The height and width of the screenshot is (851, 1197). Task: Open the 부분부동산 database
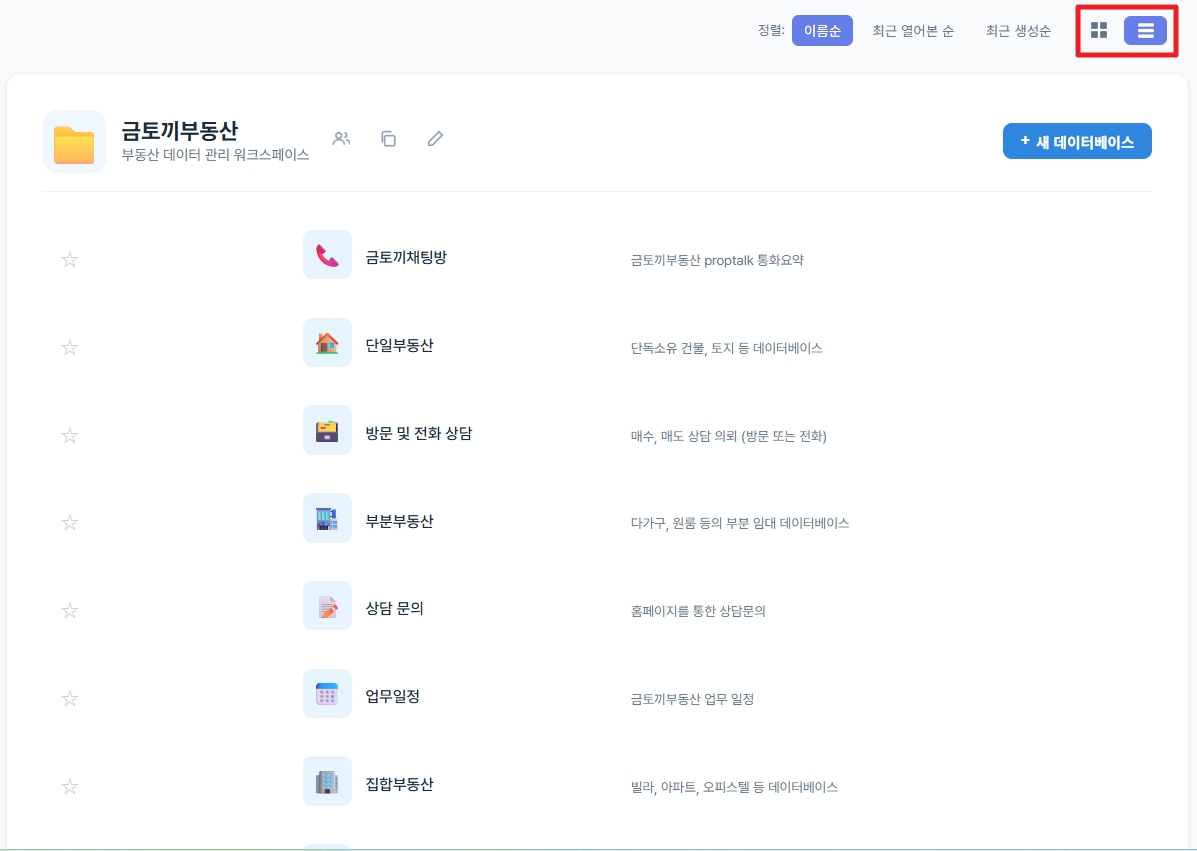[399, 521]
